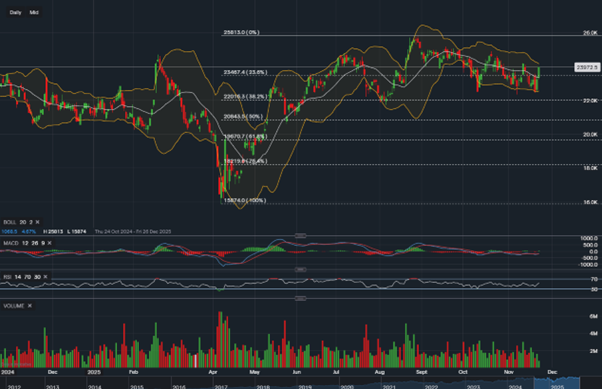This screenshot has width=602, height=389.
Task: Click the 2M volume axis label
Action: (x=594, y=351)
